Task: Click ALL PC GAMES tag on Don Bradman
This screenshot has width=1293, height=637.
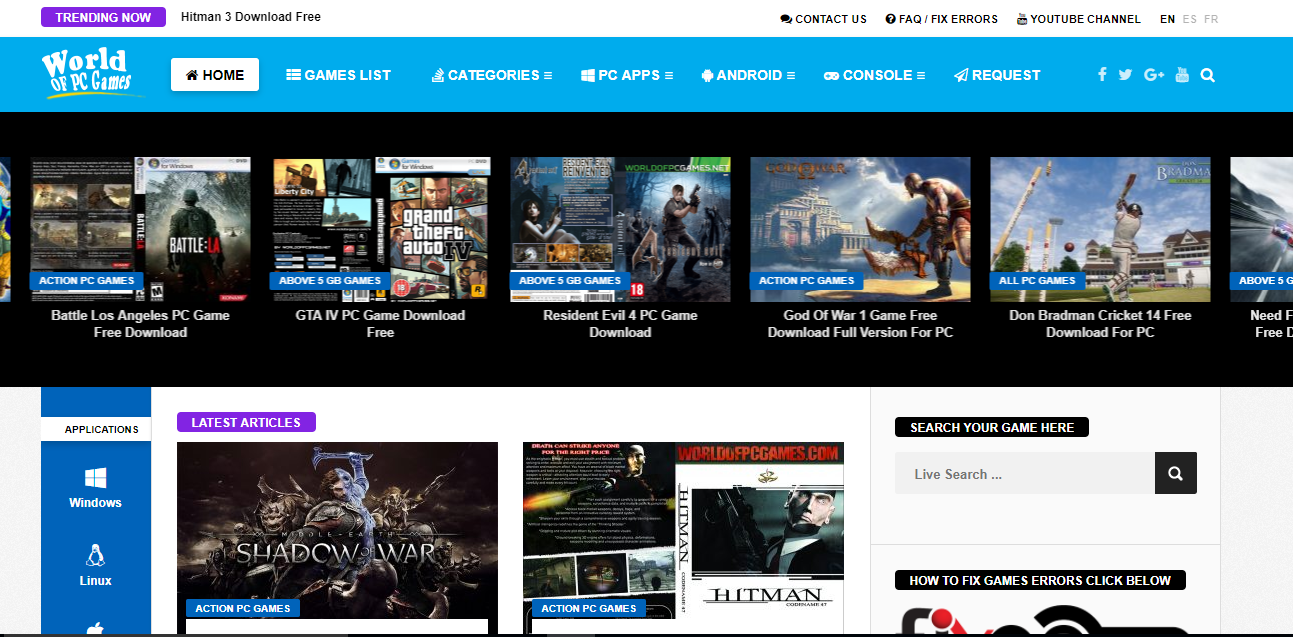Action: 1037,281
